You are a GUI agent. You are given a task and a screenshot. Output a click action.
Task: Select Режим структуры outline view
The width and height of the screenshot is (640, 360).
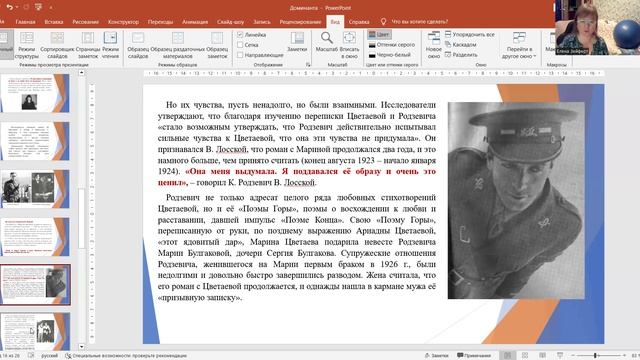click(x=27, y=45)
